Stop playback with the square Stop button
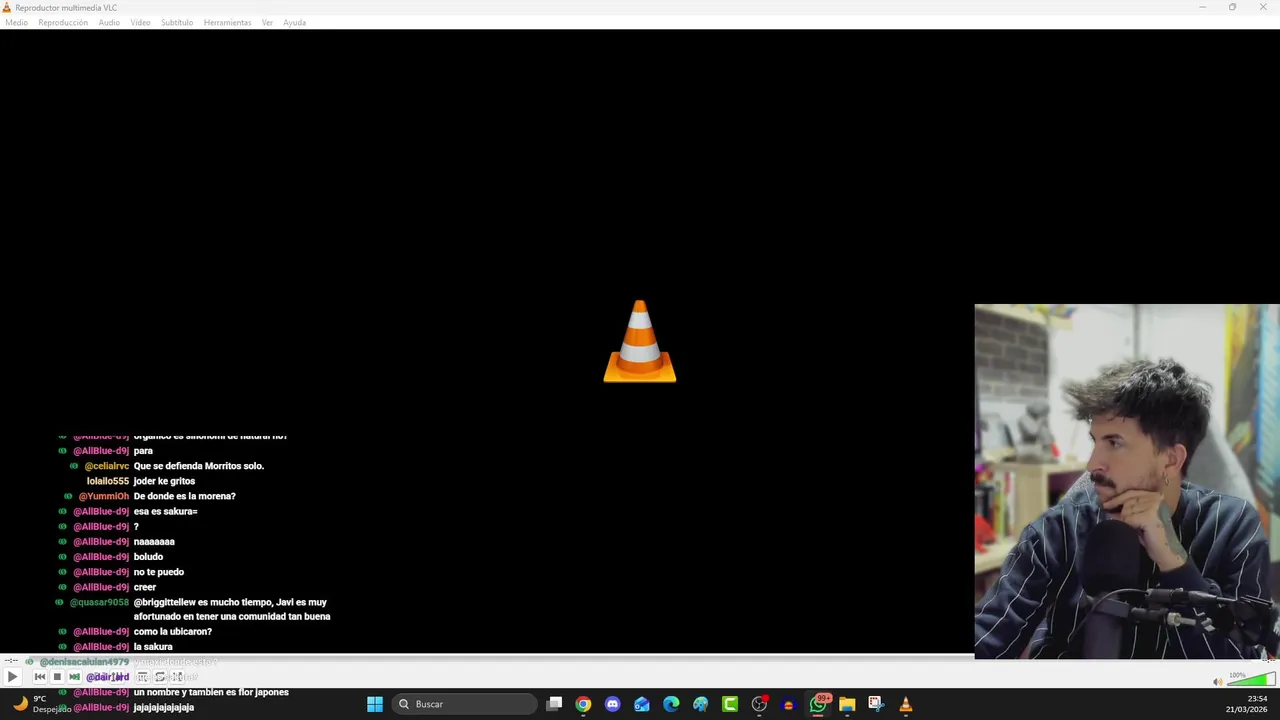The height and width of the screenshot is (720, 1280). (57, 677)
